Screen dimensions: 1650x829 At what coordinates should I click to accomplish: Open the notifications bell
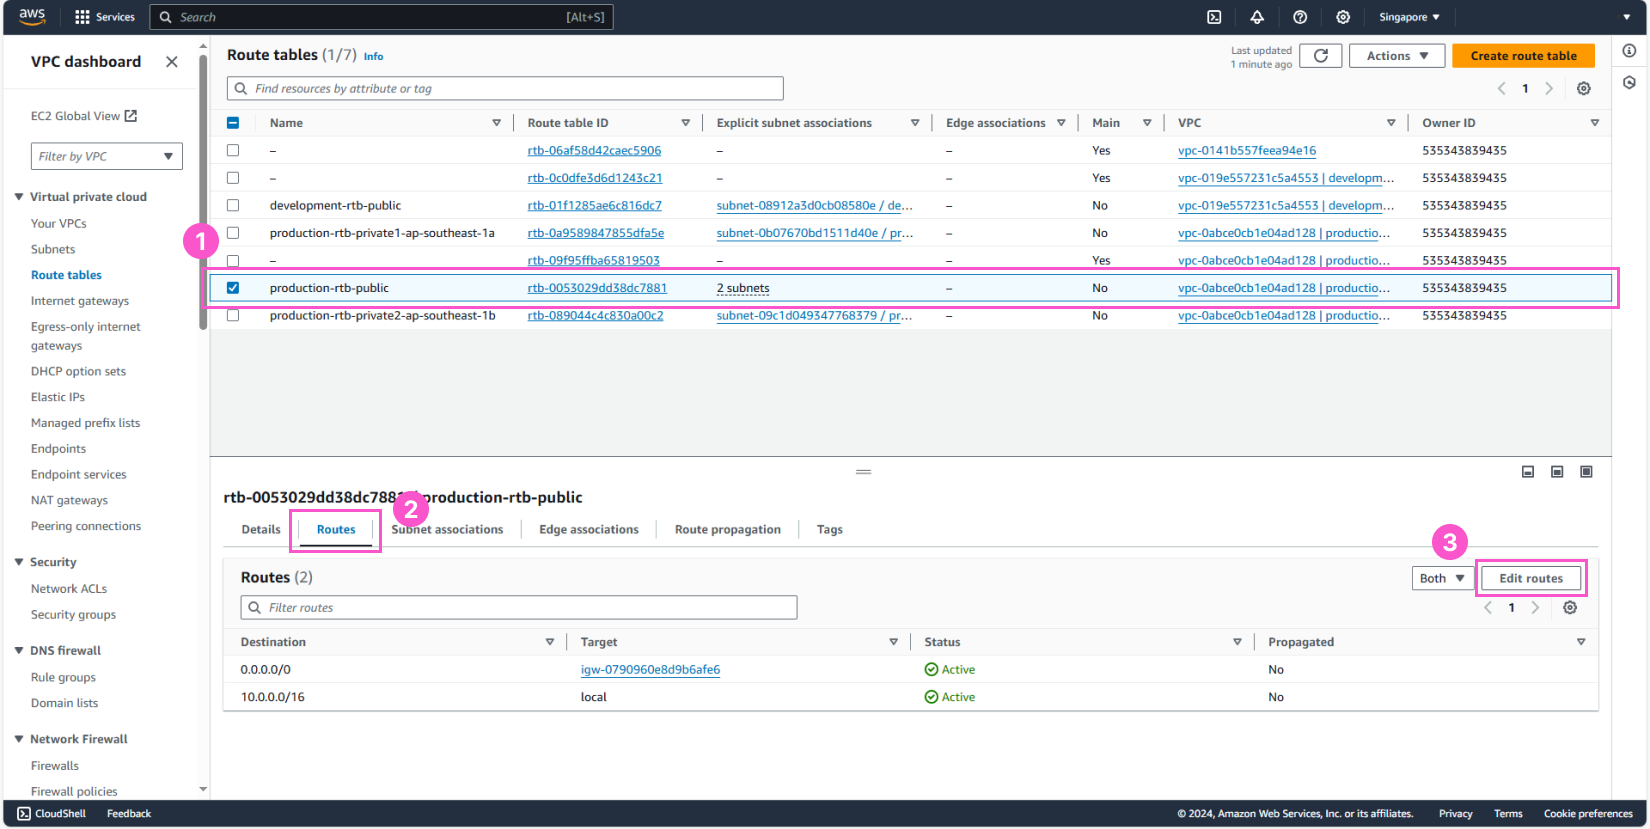tap(1257, 17)
